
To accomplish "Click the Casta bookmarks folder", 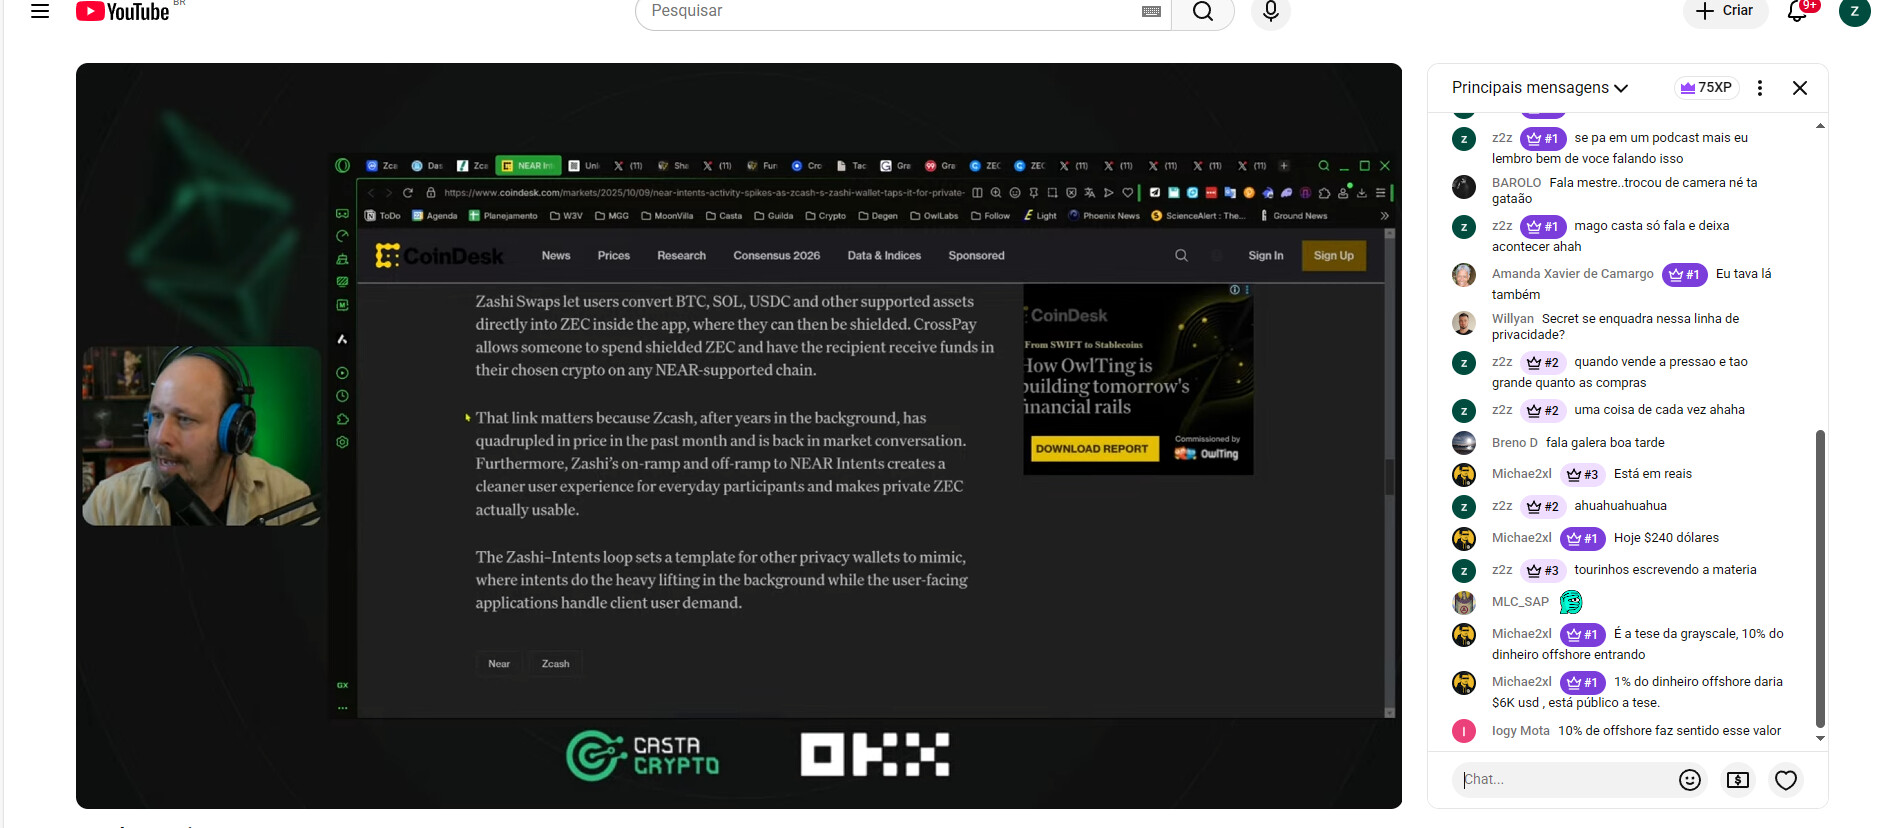I will click(724, 216).
